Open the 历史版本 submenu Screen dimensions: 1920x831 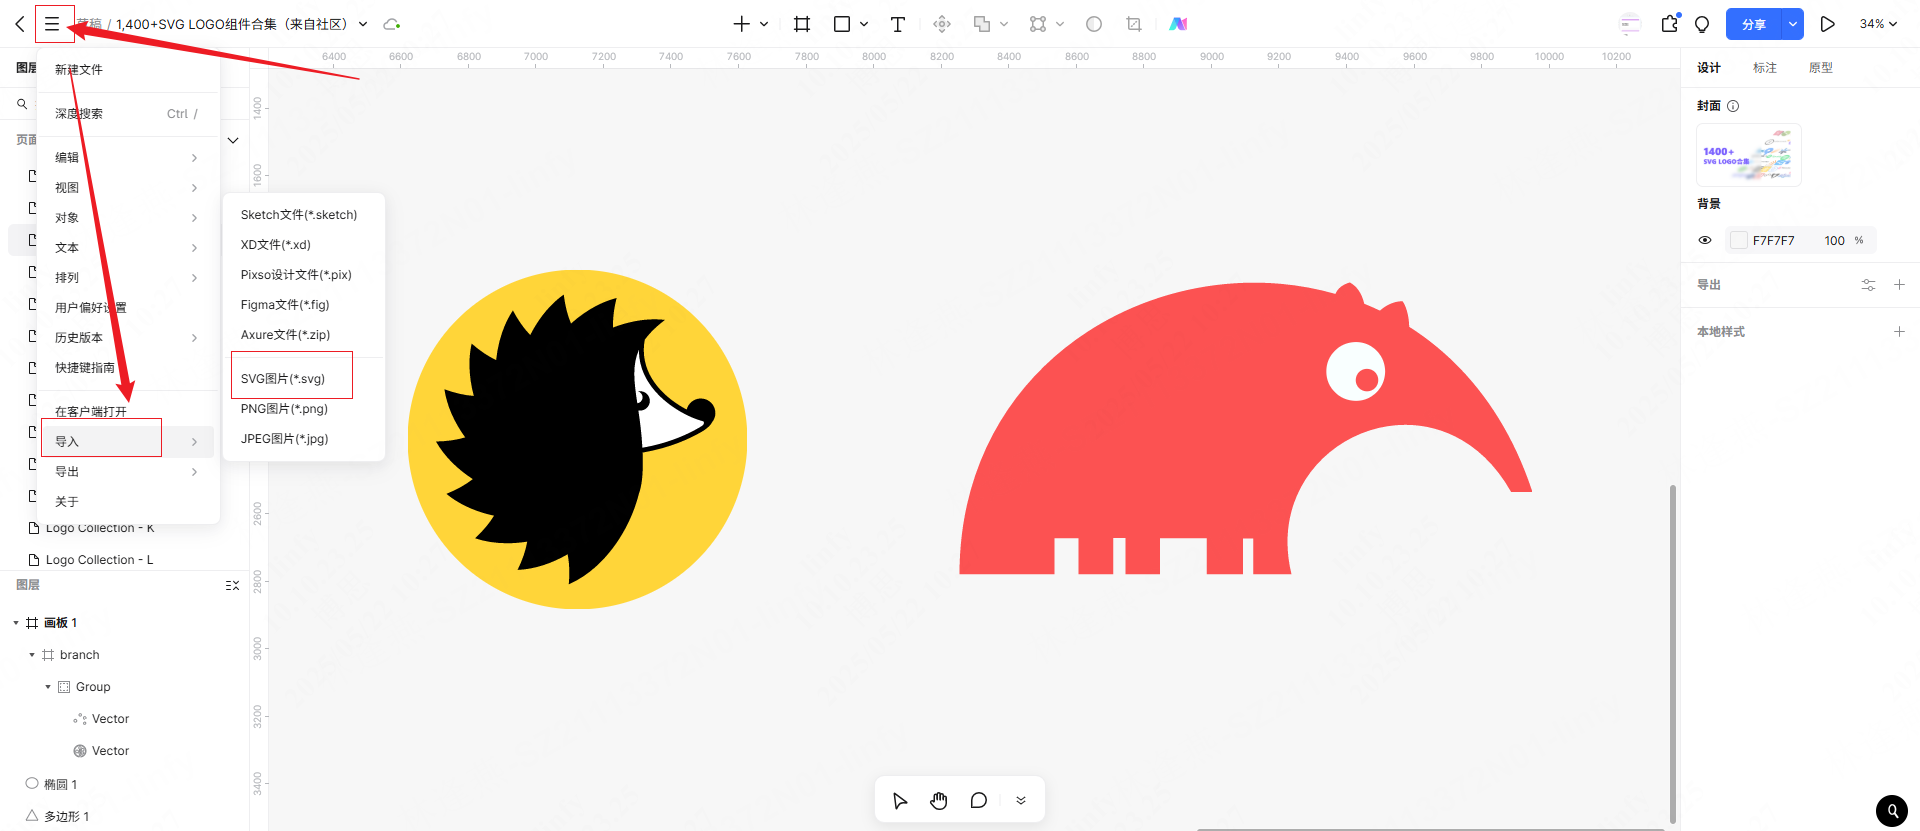point(128,338)
